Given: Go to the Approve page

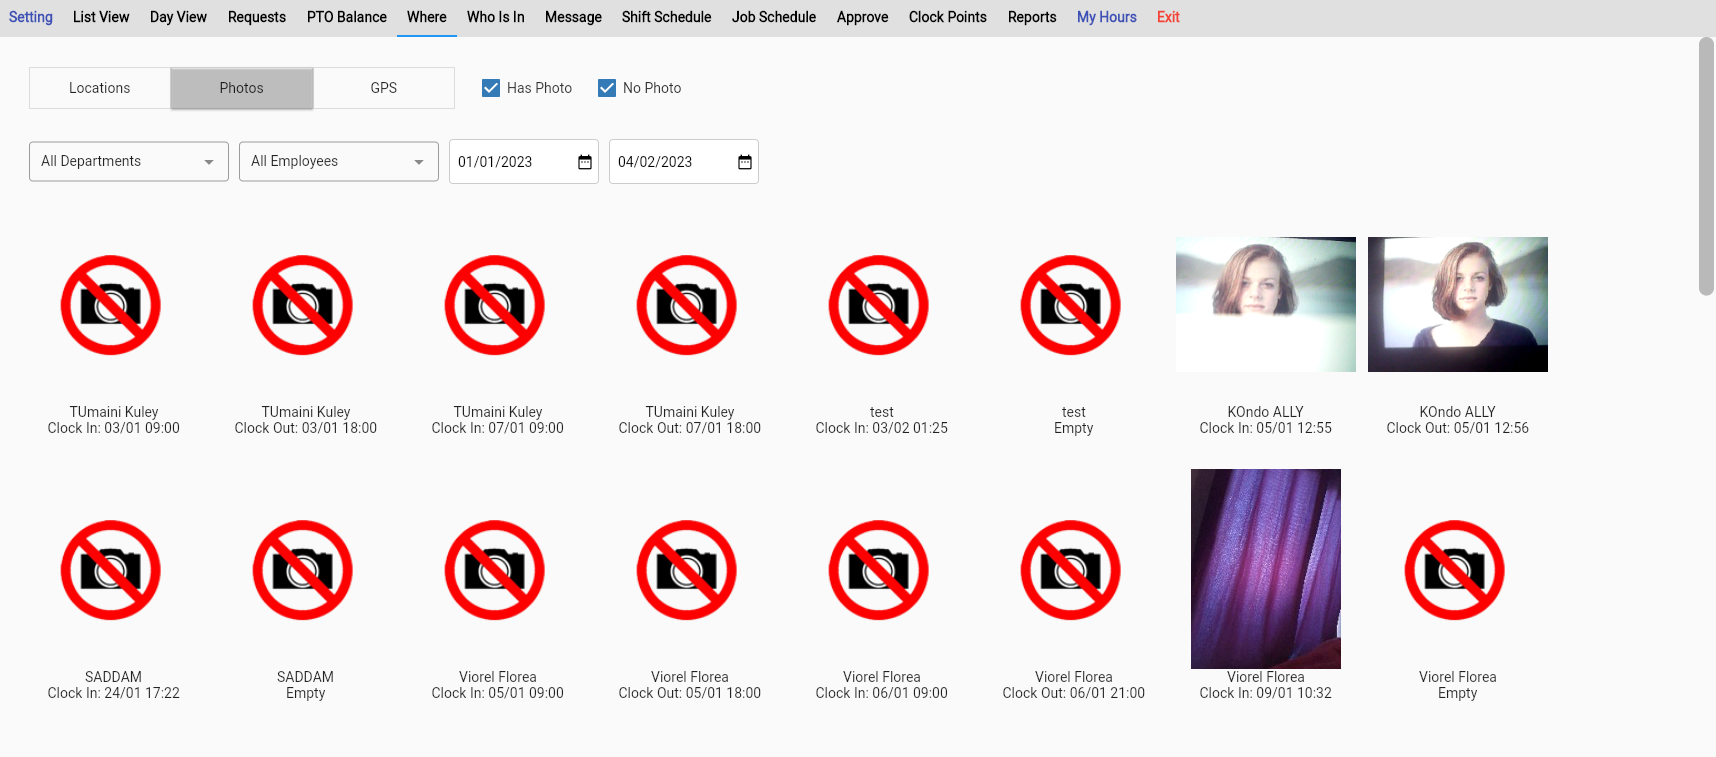Looking at the screenshot, I should (x=863, y=17).
